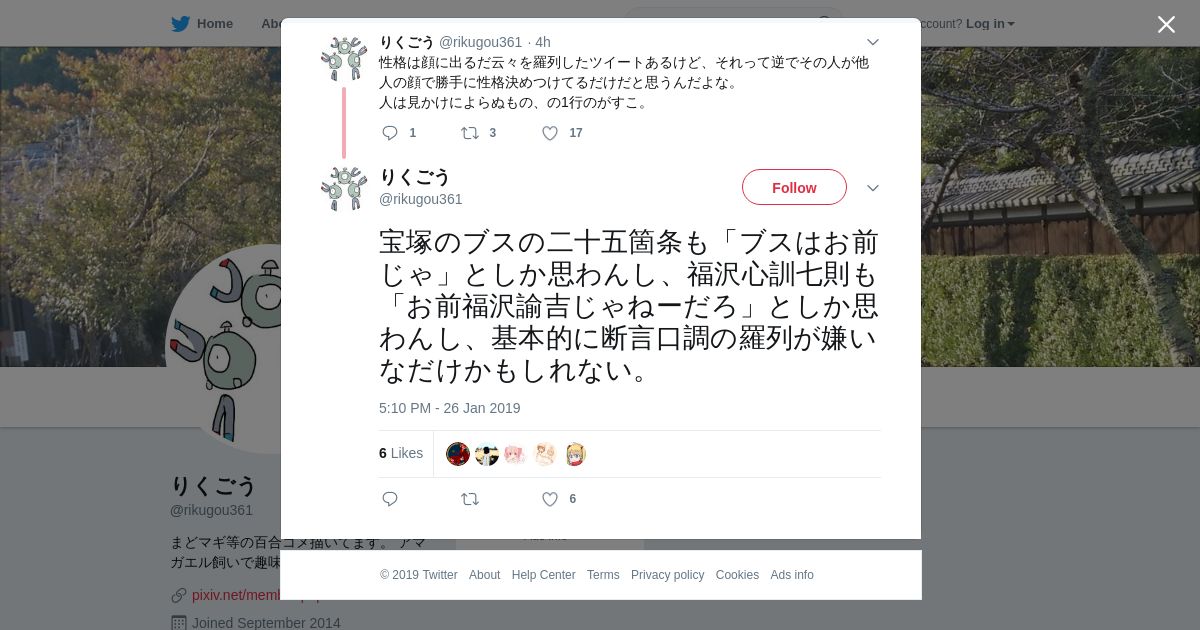Like the main tweet with 6 likes

(x=550, y=499)
